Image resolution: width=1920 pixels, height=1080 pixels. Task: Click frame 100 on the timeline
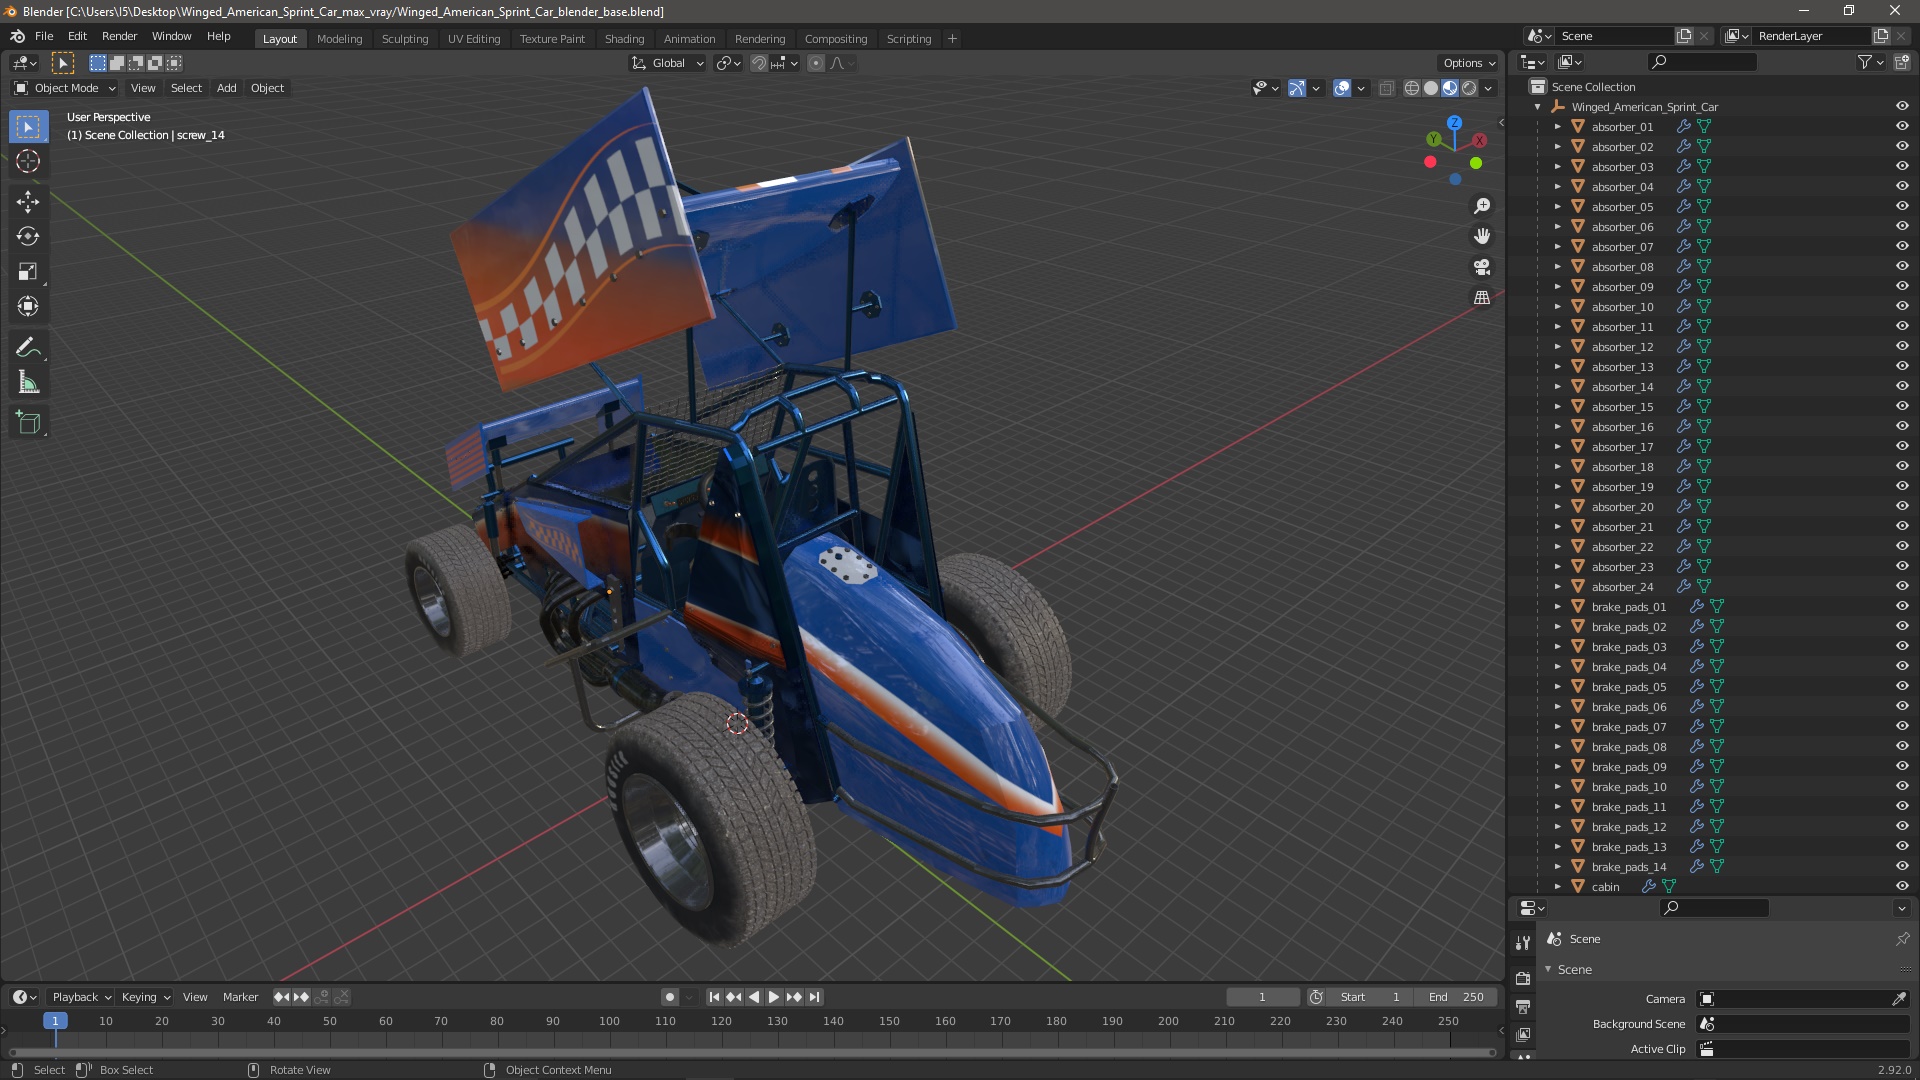[609, 1021]
